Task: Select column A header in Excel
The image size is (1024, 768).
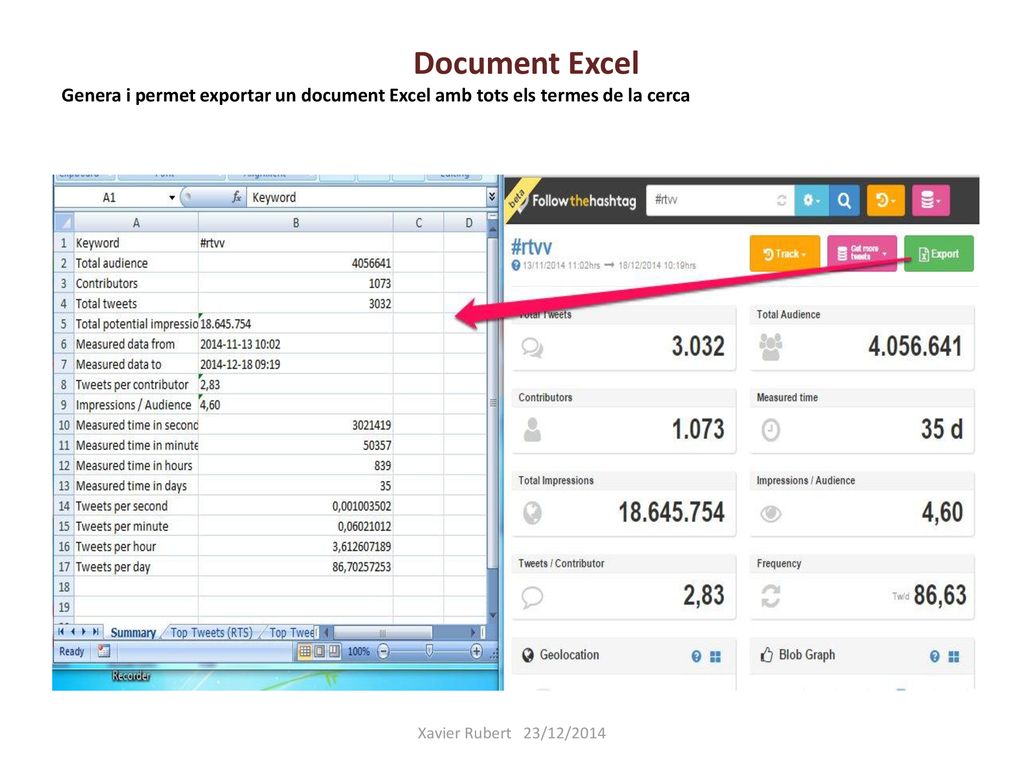Action: pos(136,223)
